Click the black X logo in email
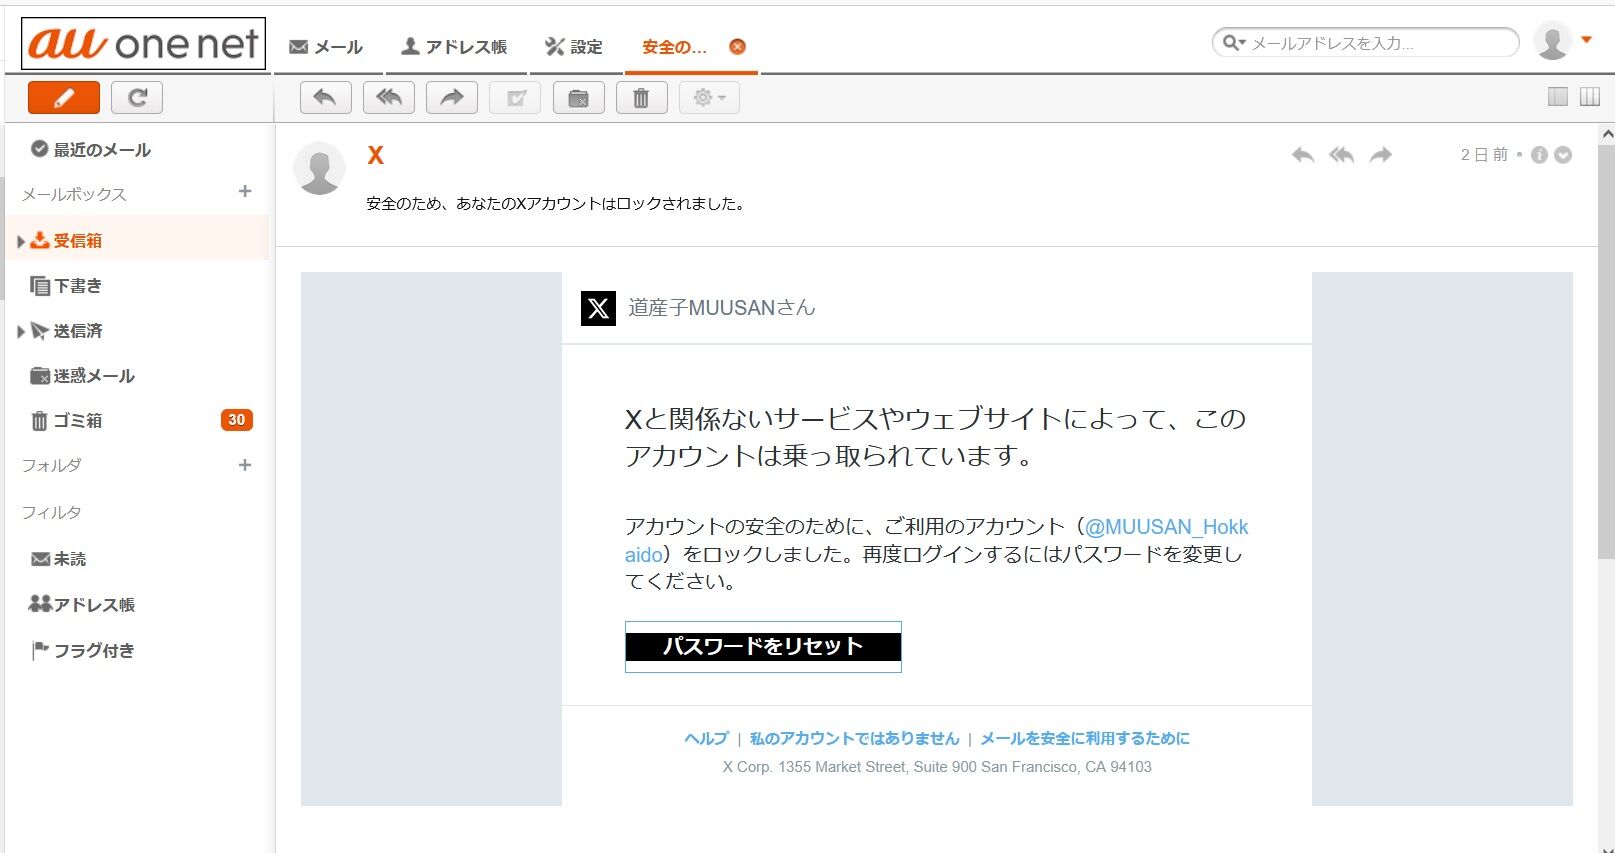Viewport: 1615px width, 853px height. tap(598, 308)
